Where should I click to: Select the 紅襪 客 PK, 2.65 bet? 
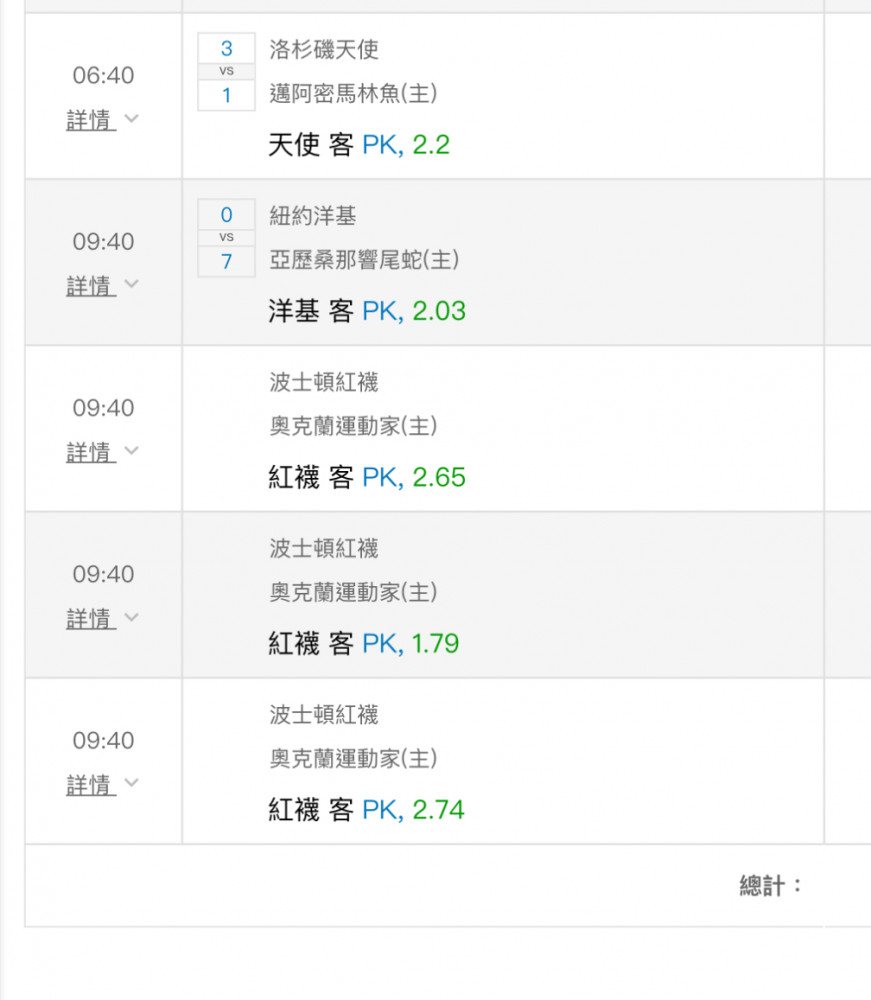pyautogui.click(x=367, y=477)
